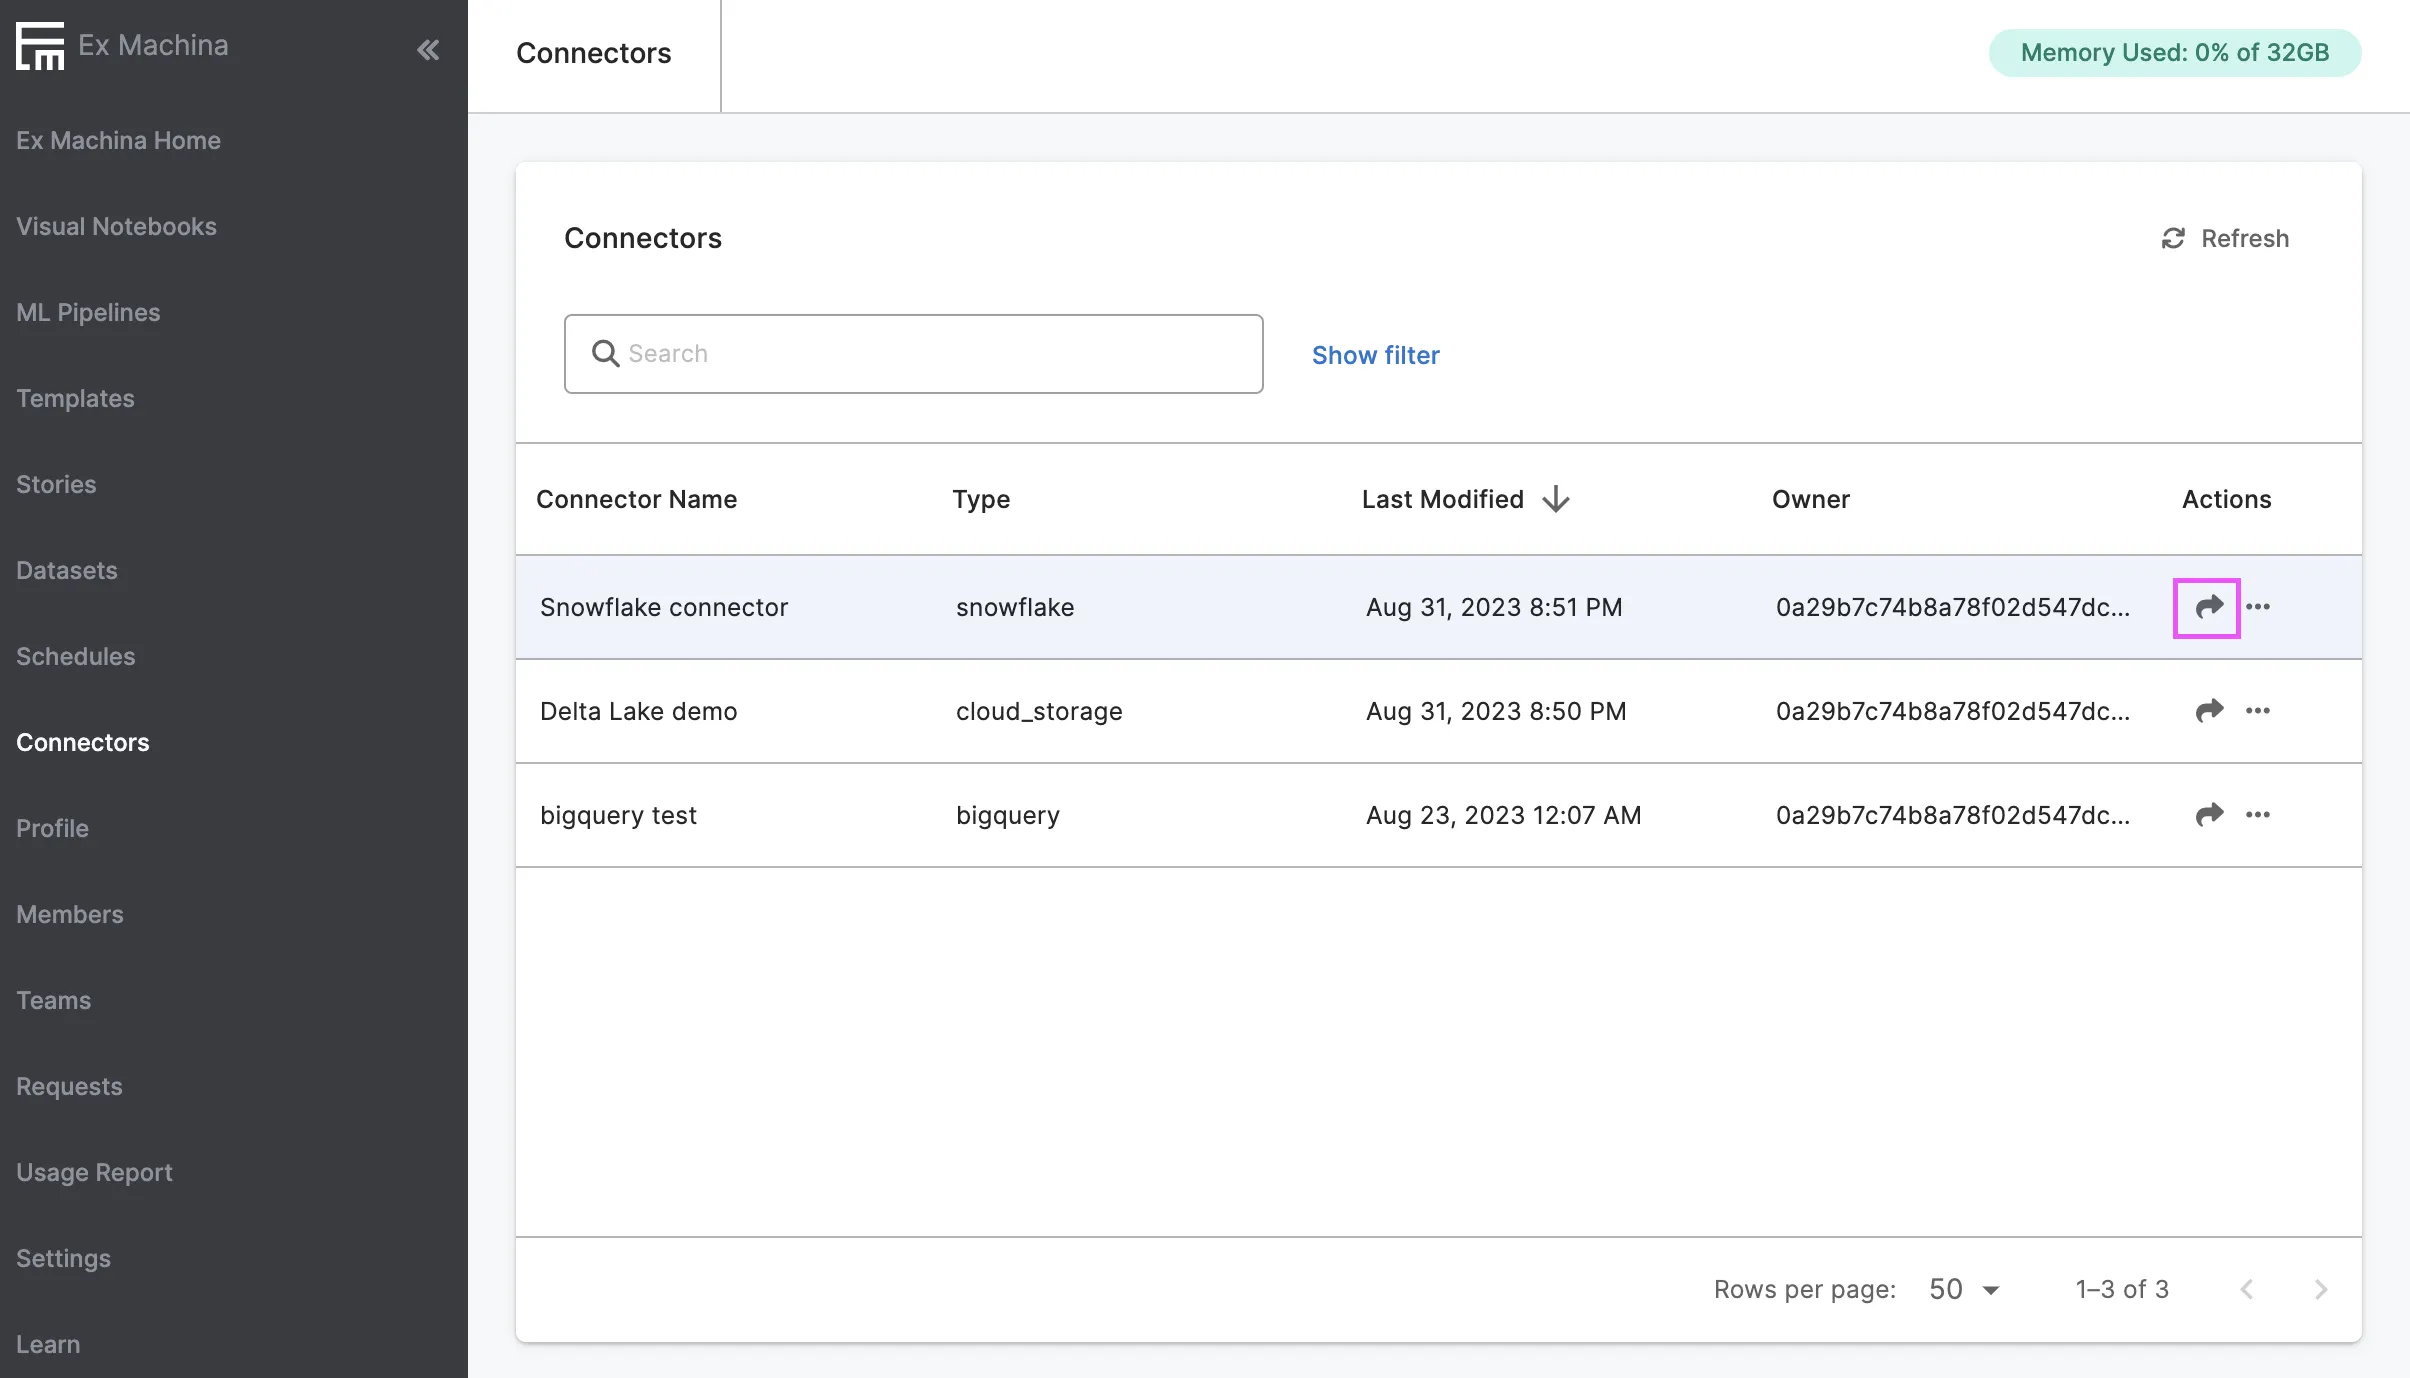Go to previous page of results
This screenshot has height=1378, width=2410.
(2247, 1289)
